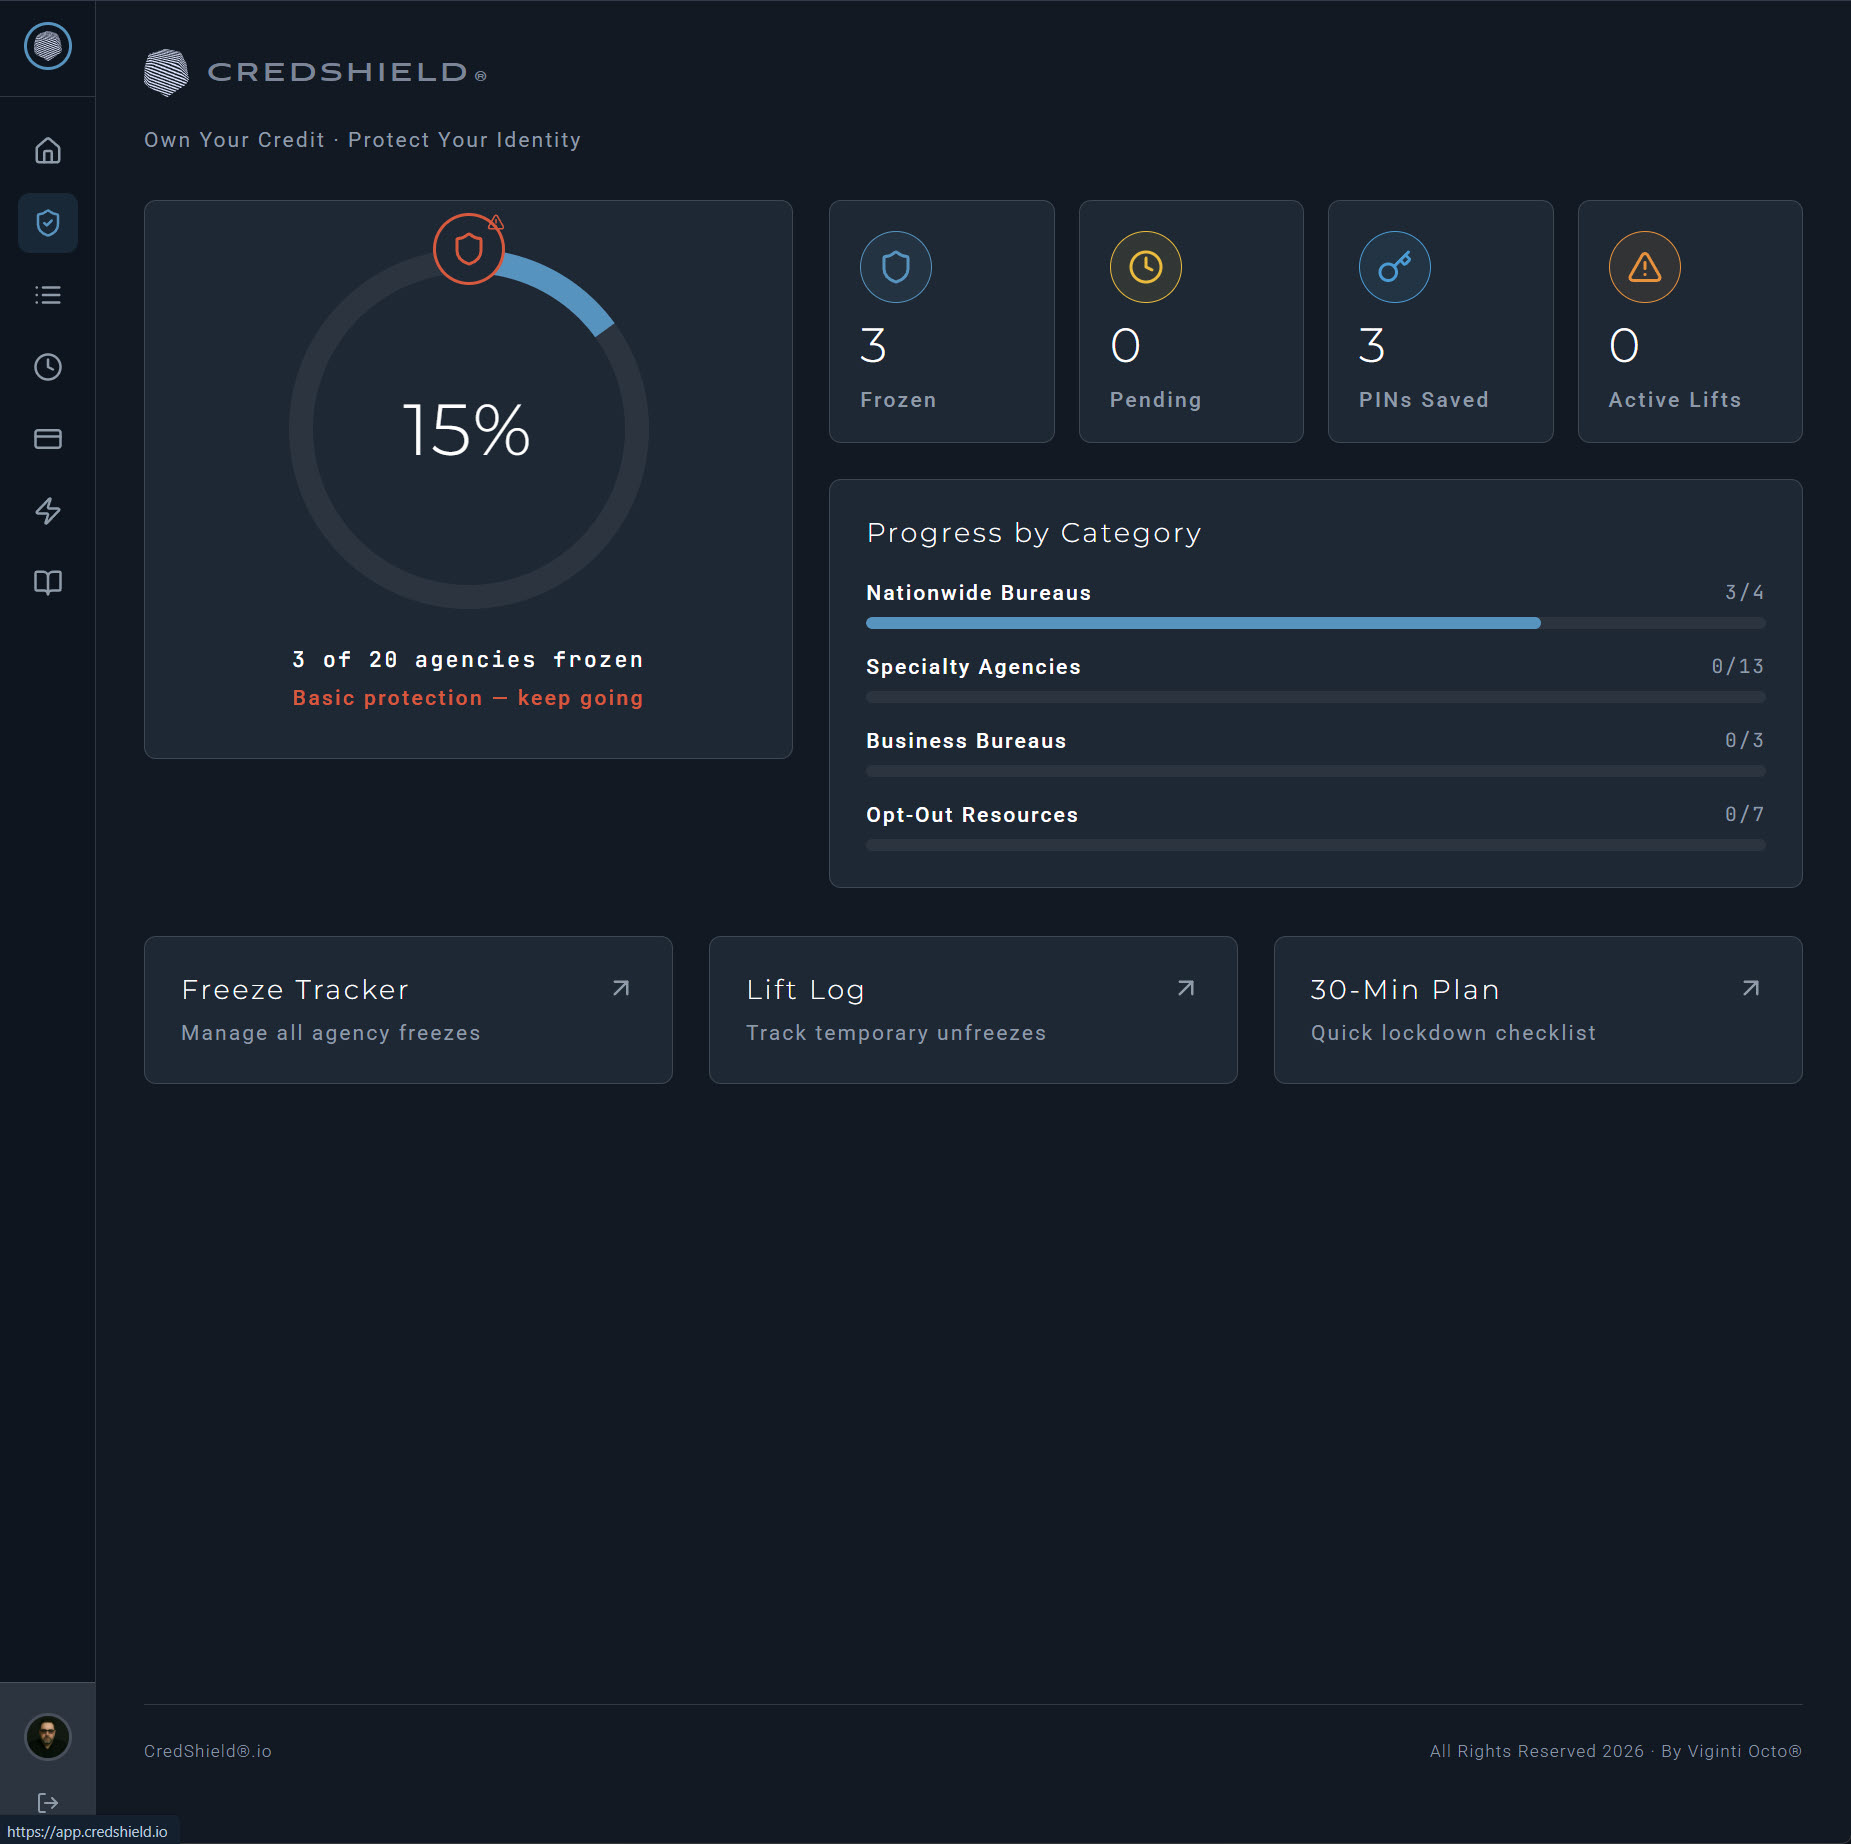This screenshot has width=1851, height=1844.
Task: Click the Freeze Tracker arrow icon
Action: coord(621,988)
